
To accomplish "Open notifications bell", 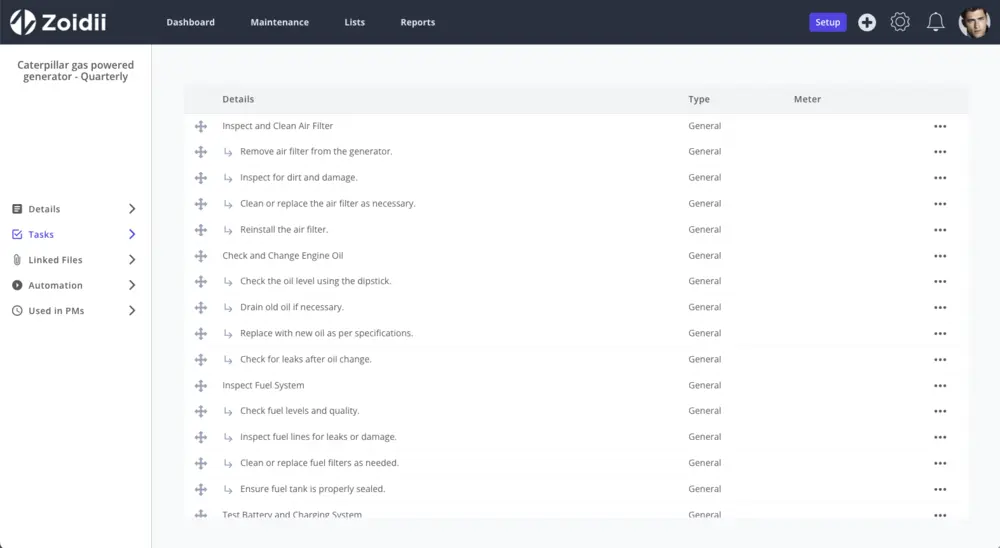I will (x=936, y=22).
